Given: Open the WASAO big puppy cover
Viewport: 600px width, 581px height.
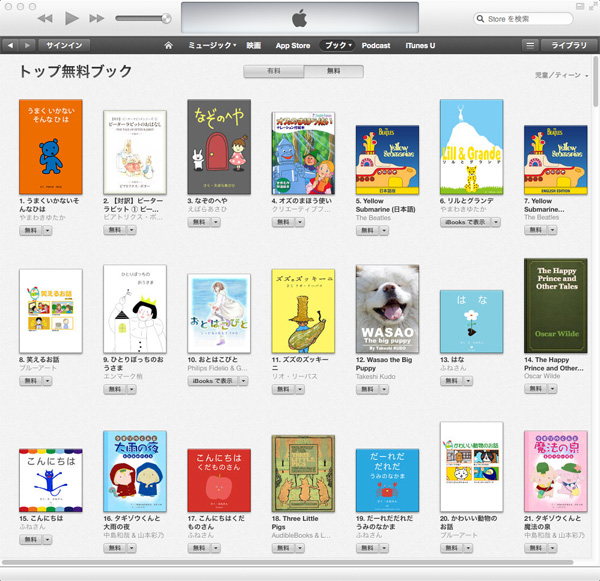Looking at the screenshot, I should tap(387, 308).
